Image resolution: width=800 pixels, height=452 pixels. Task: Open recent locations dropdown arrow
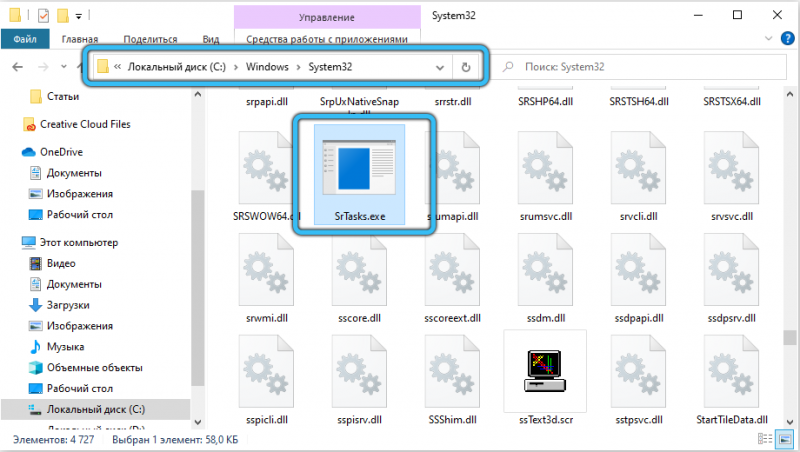click(63, 67)
